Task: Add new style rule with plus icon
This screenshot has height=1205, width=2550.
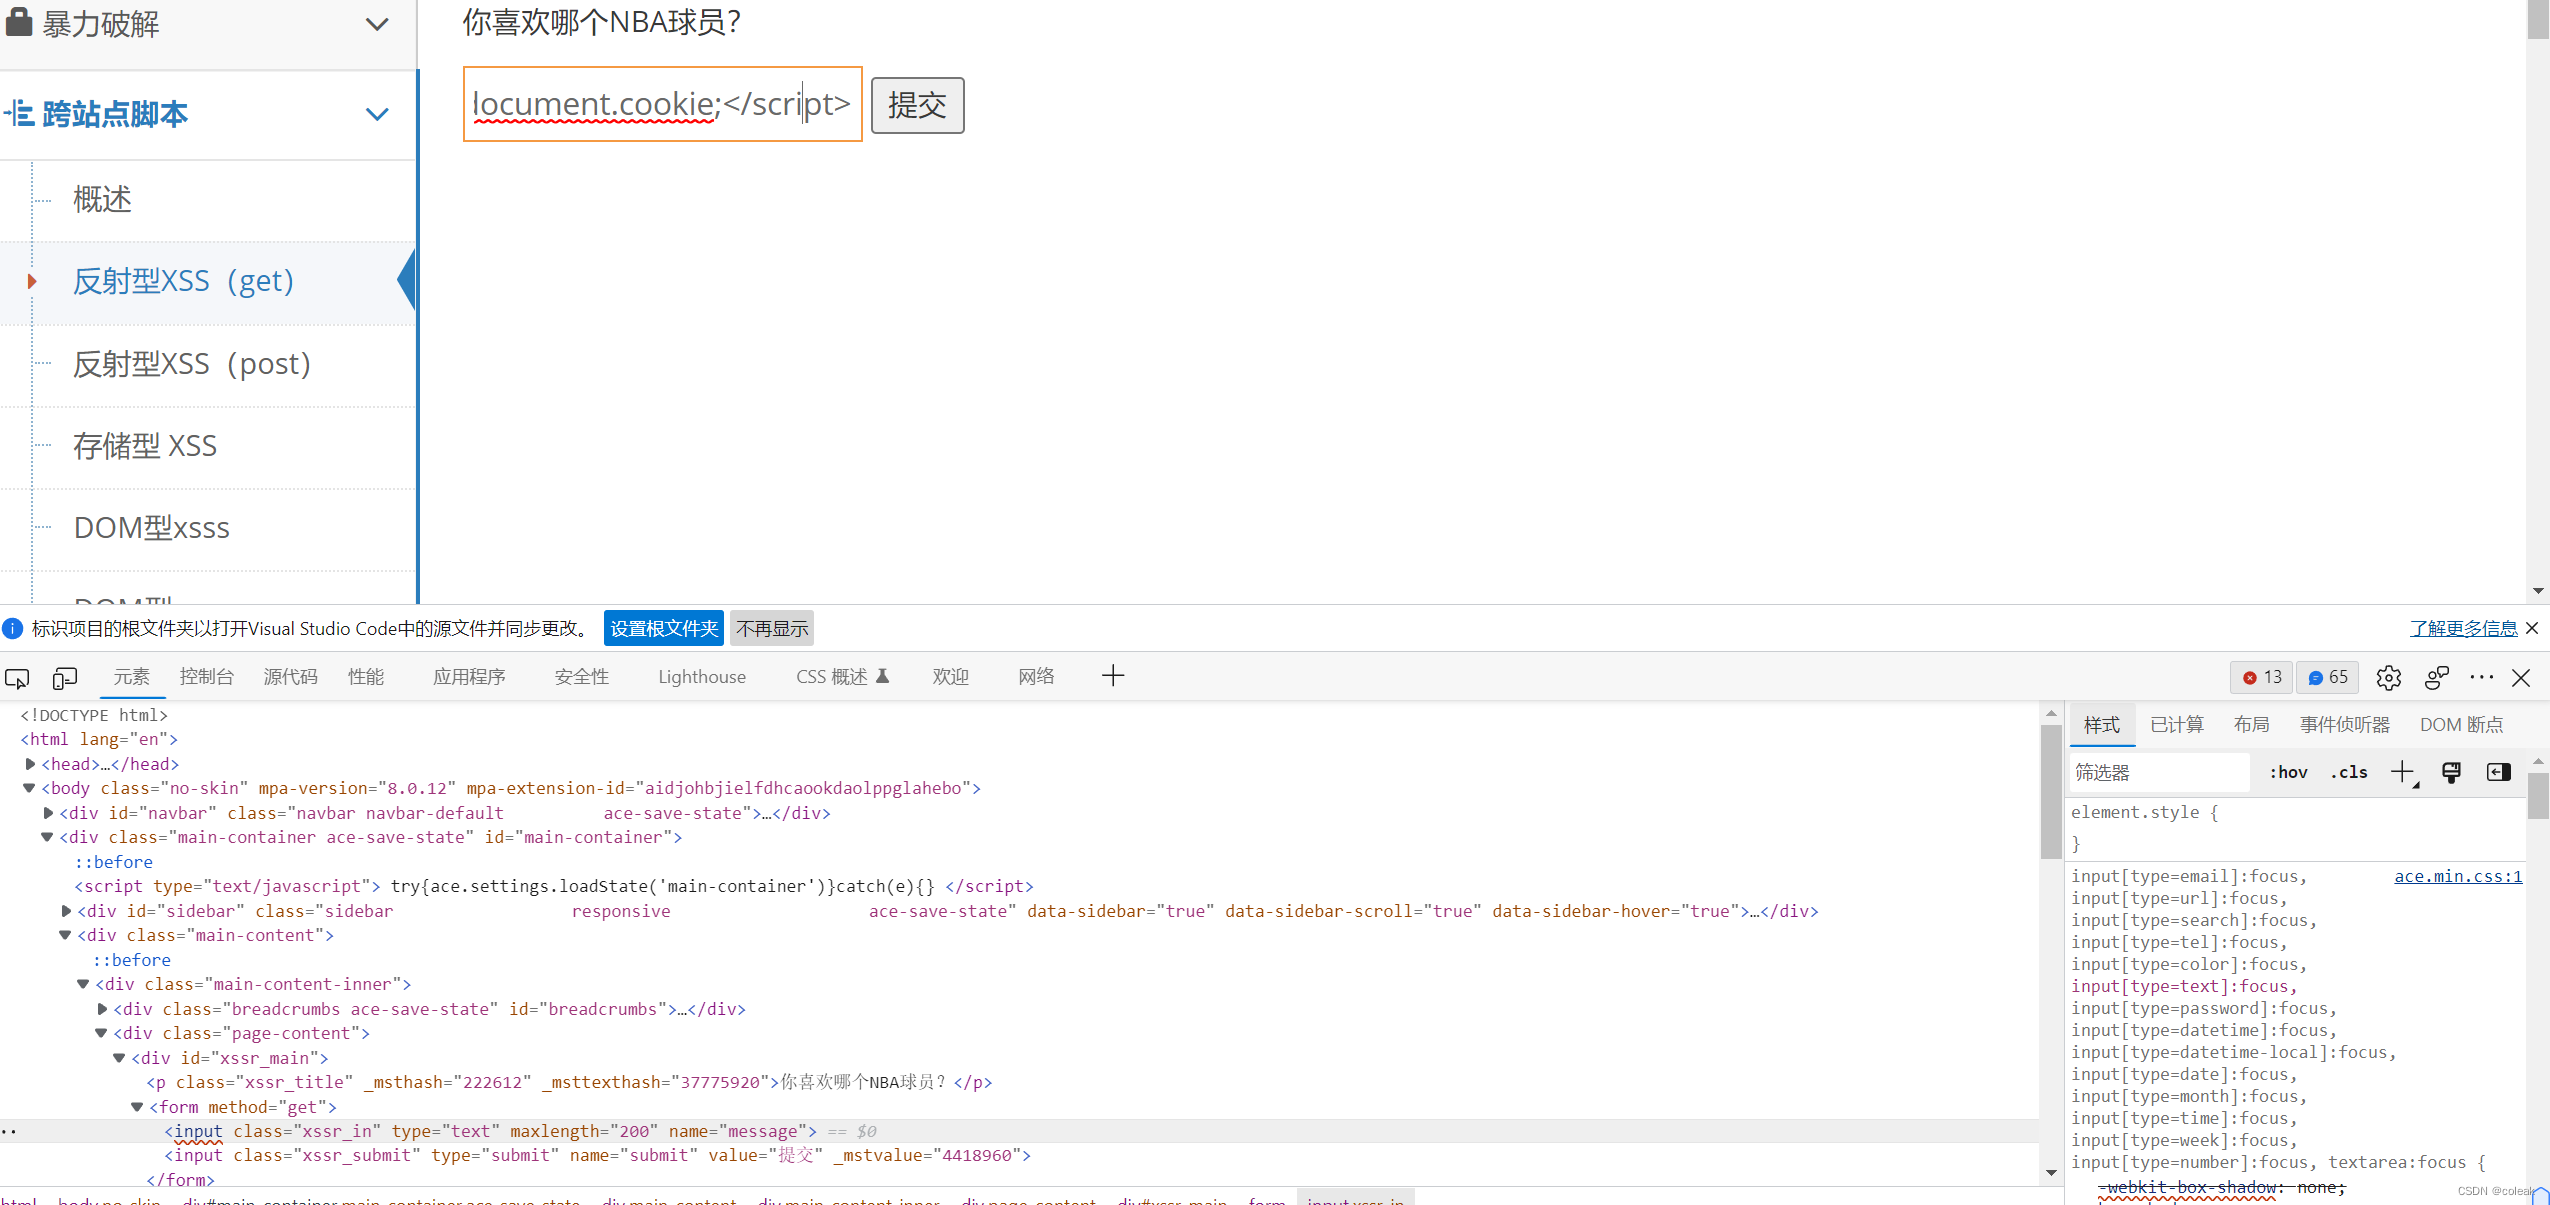Action: click(2402, 772)
